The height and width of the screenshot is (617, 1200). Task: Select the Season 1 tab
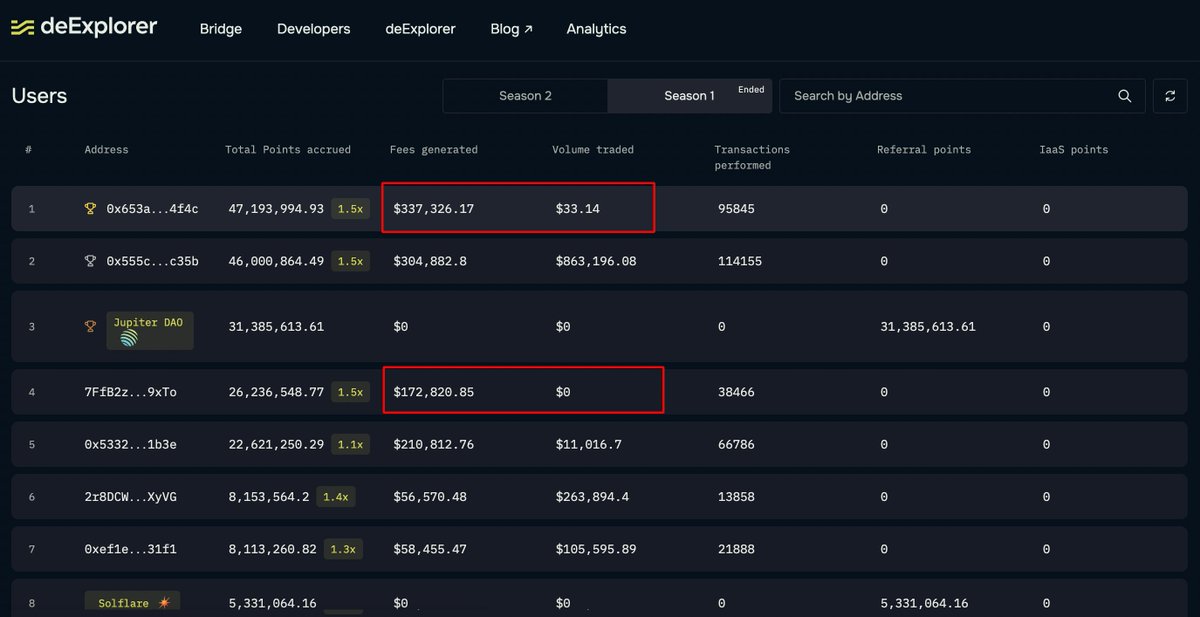click(x=689, y=96)
